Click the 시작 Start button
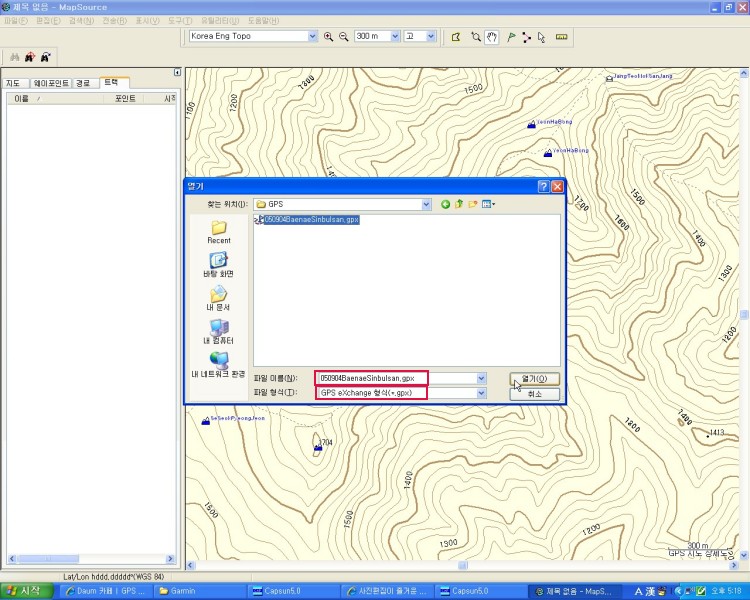This screenshot has height=600, width=750. click(26, 591)
